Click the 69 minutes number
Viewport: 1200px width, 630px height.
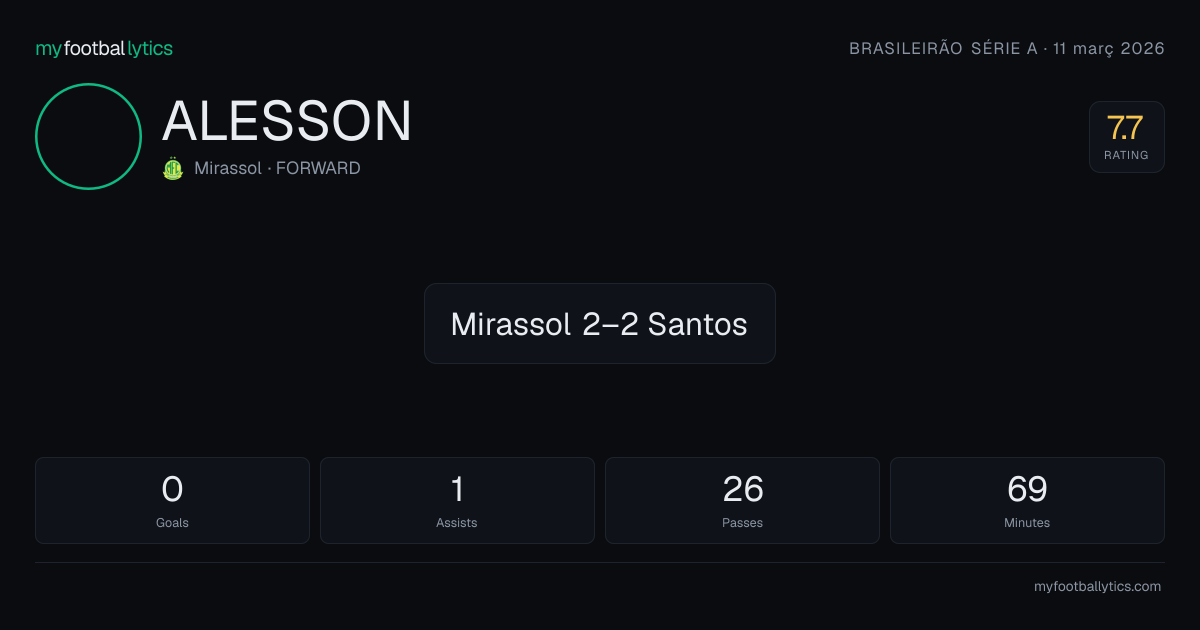coord(1027,490)
